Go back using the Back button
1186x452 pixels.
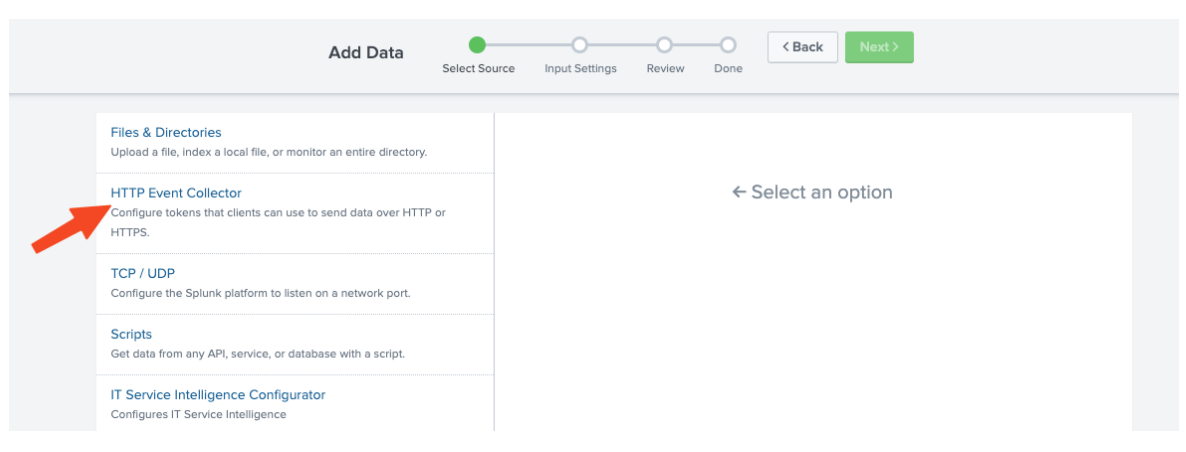802,47
